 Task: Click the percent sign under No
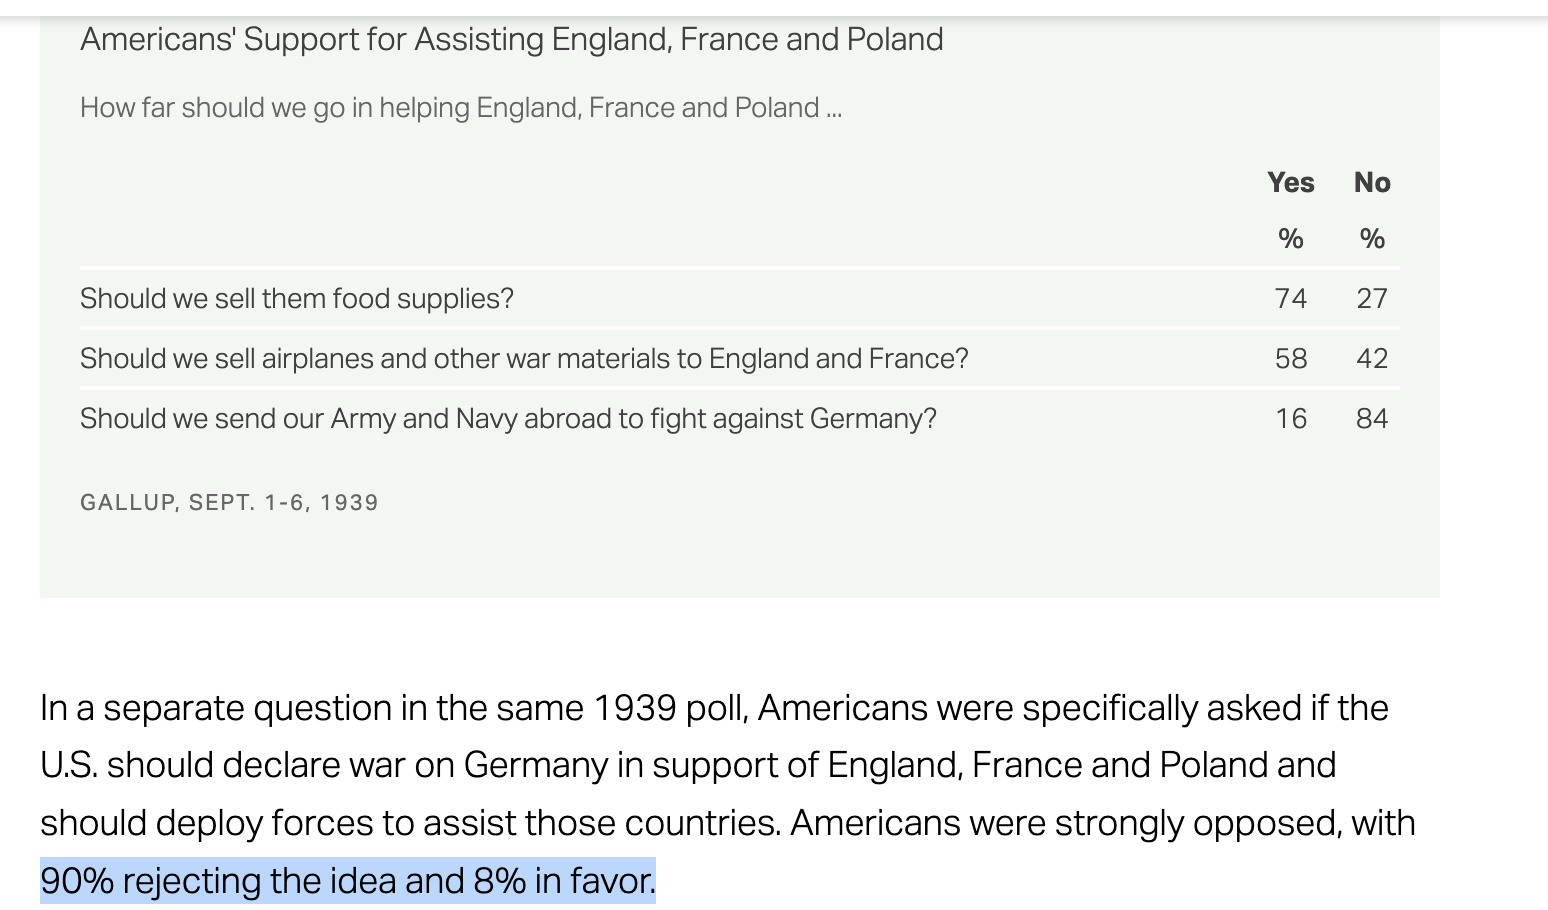tap(1372, 238)
